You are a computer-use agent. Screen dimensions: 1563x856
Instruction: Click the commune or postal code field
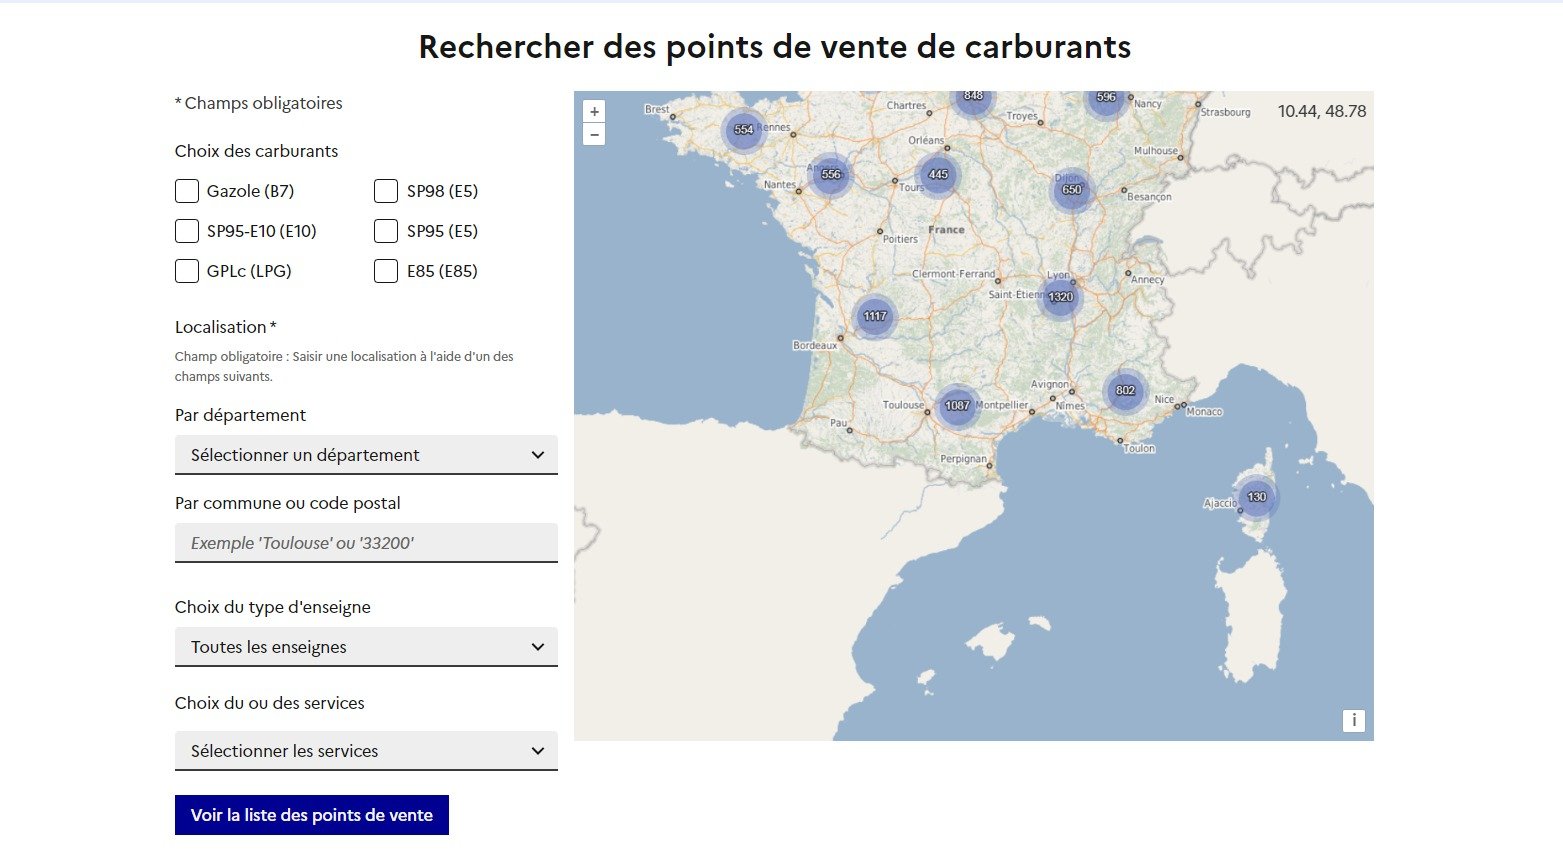point(366,543)
